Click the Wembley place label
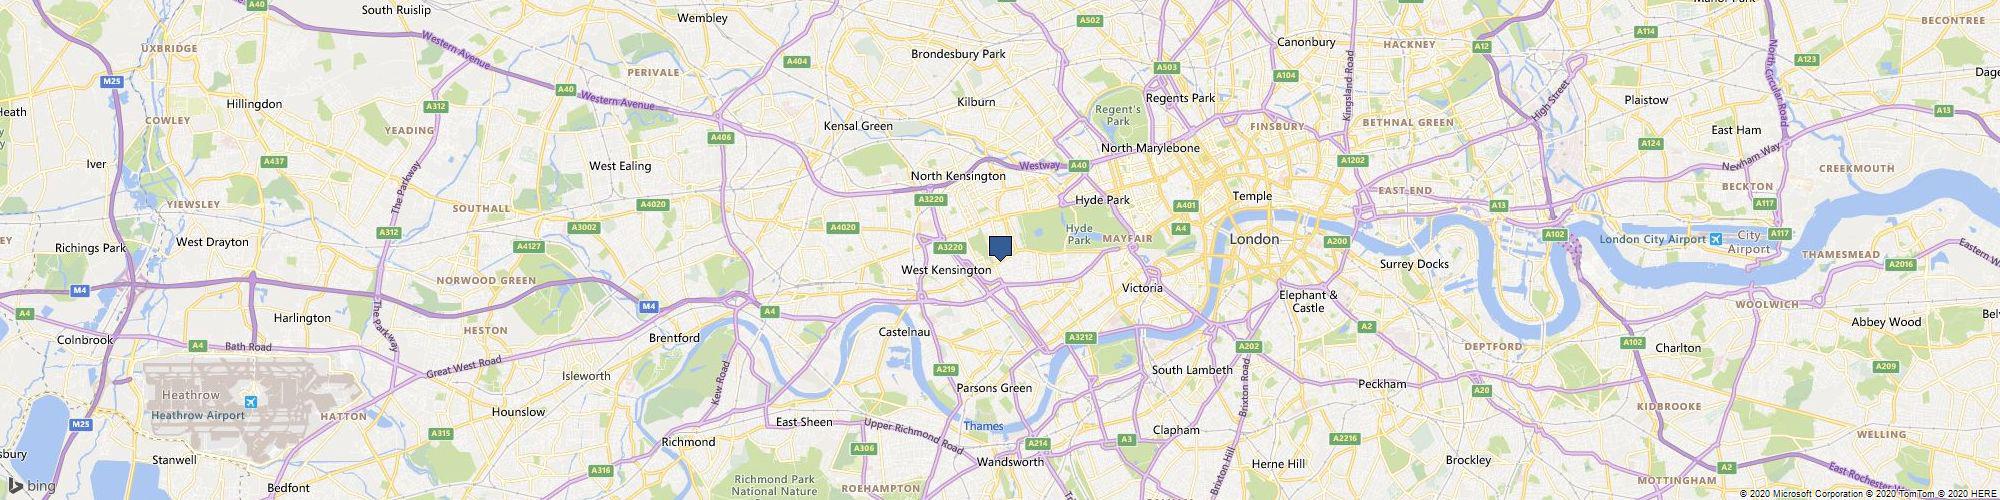The height and width of the screenshot is (500, 2000). click(702, 18)
